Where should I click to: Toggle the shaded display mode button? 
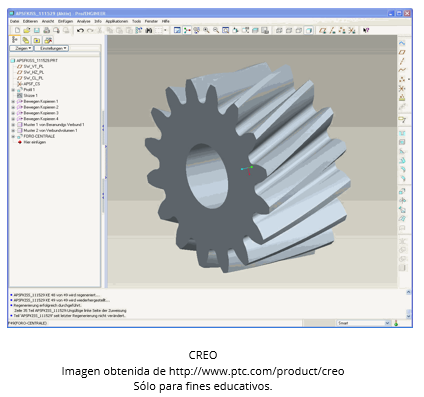[x=309, y=30]
